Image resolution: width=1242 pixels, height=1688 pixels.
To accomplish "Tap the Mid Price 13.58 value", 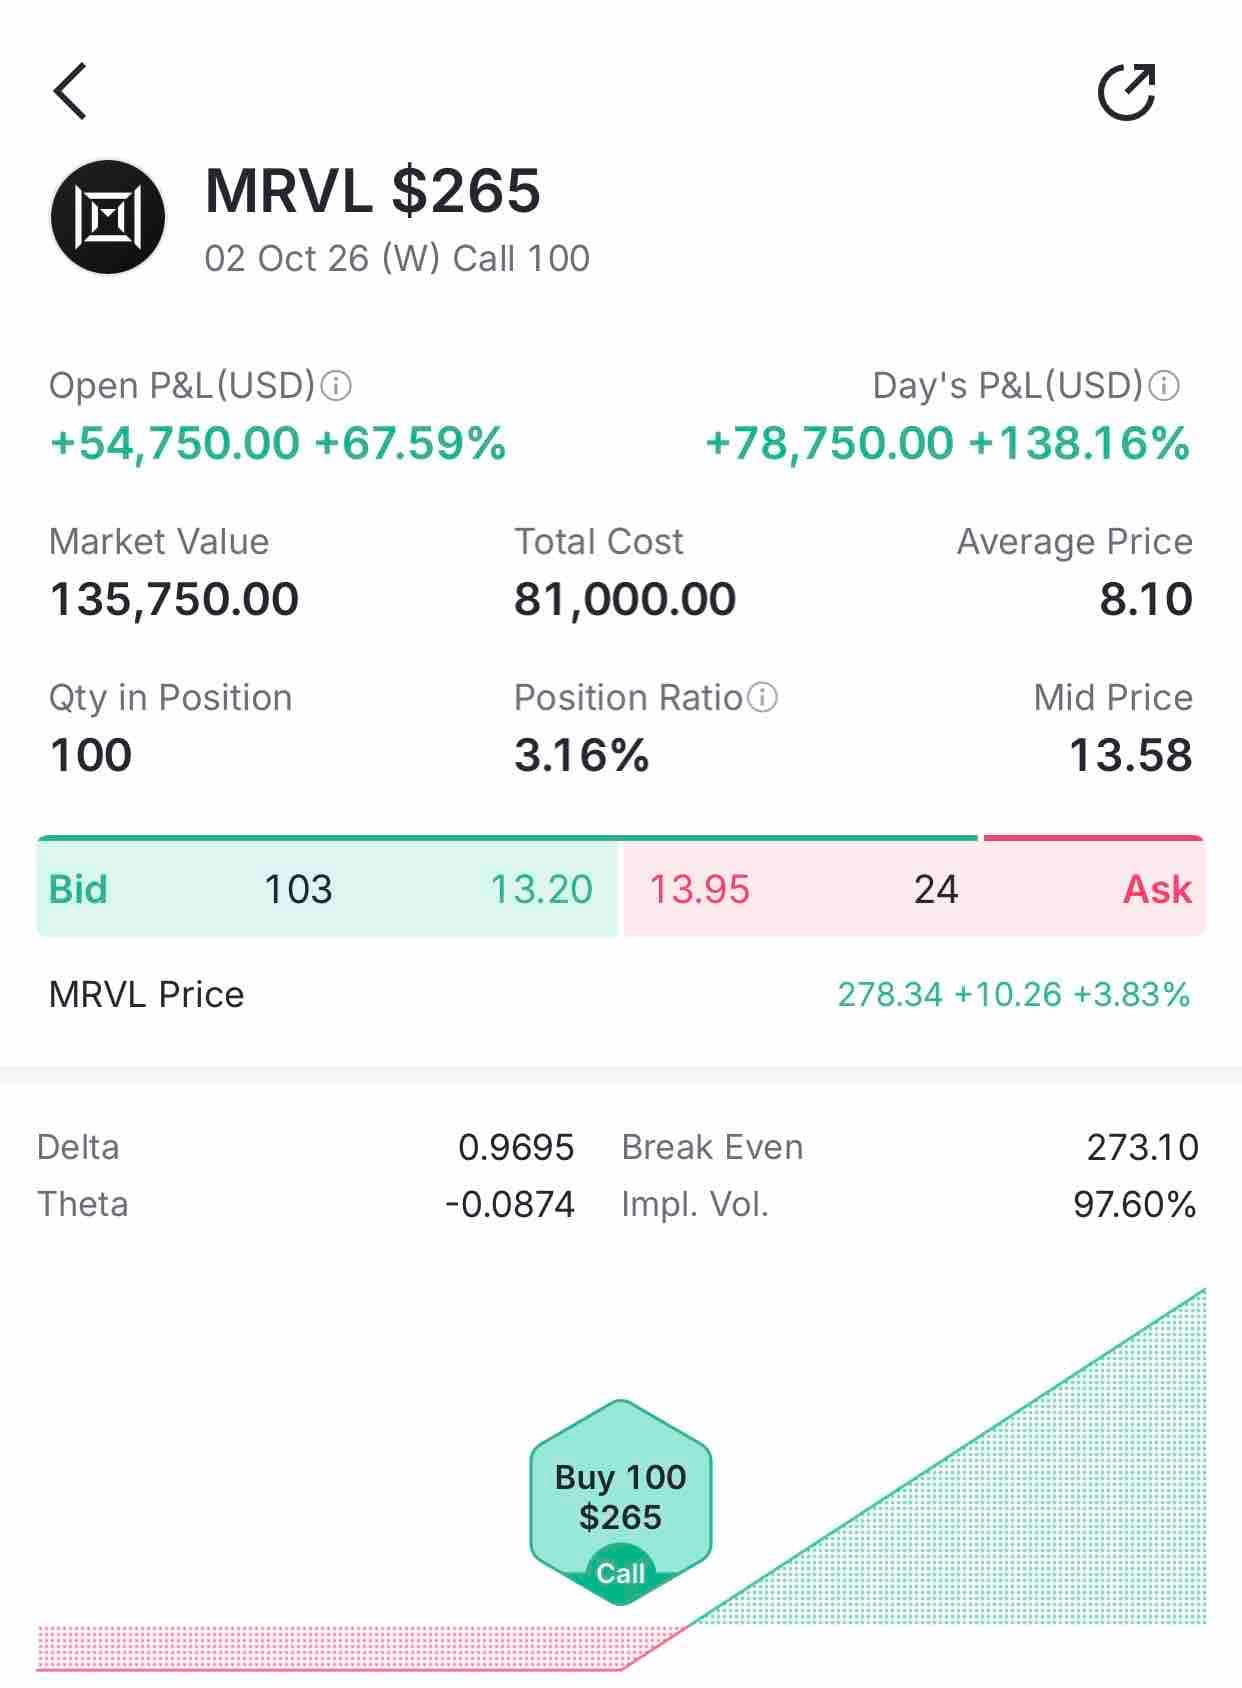I will (x=1130, y=755).
